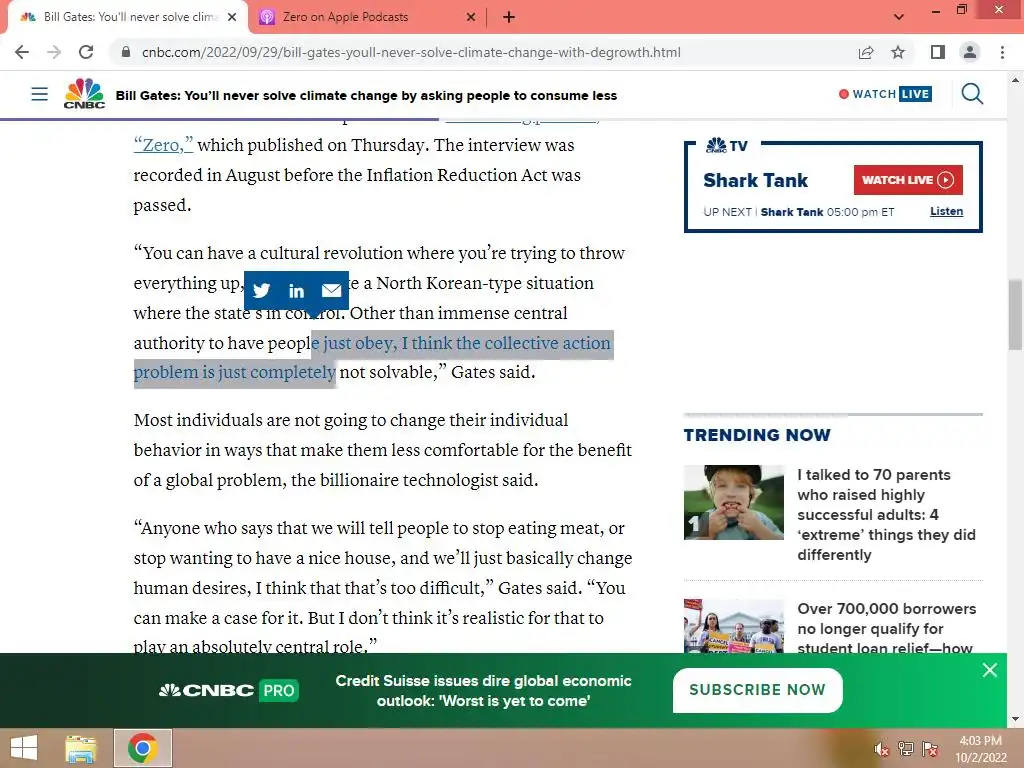Open the browser side panel
Screen dimensions: 1024x768
938,52
